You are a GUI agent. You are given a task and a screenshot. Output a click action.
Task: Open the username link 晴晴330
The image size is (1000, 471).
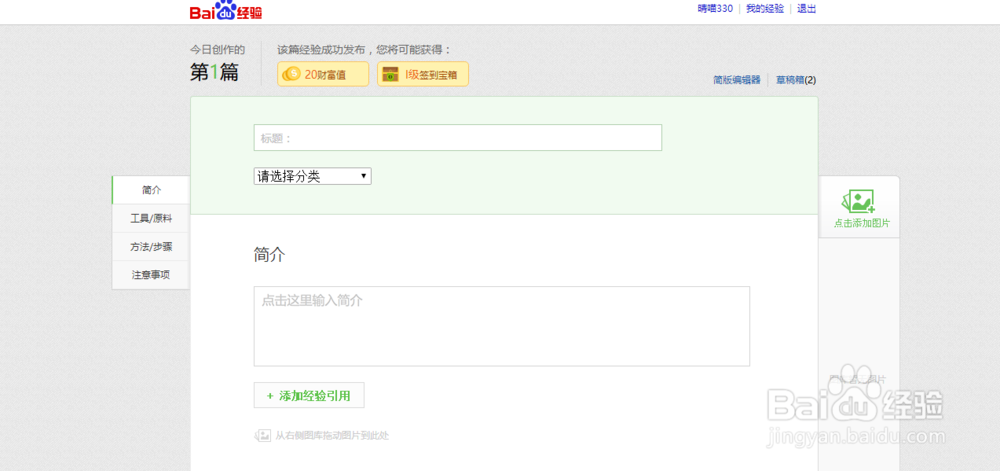coord(715,9)
